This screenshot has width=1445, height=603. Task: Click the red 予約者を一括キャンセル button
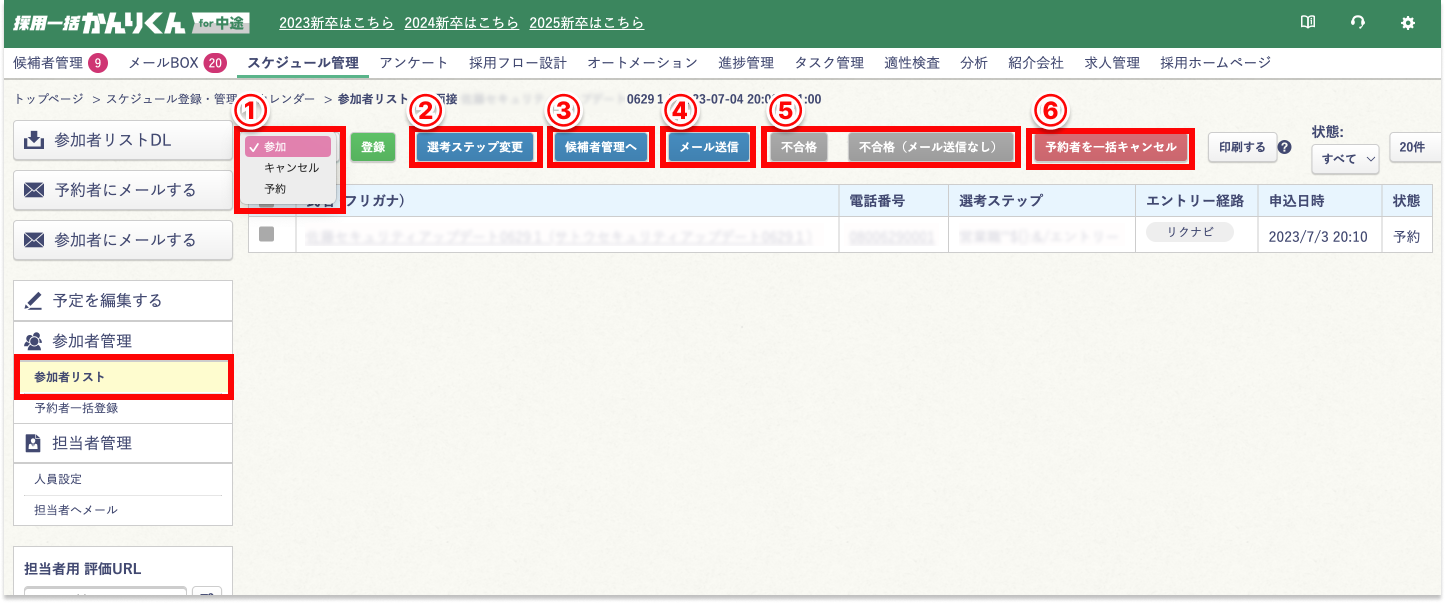(x=1109, y=147)
